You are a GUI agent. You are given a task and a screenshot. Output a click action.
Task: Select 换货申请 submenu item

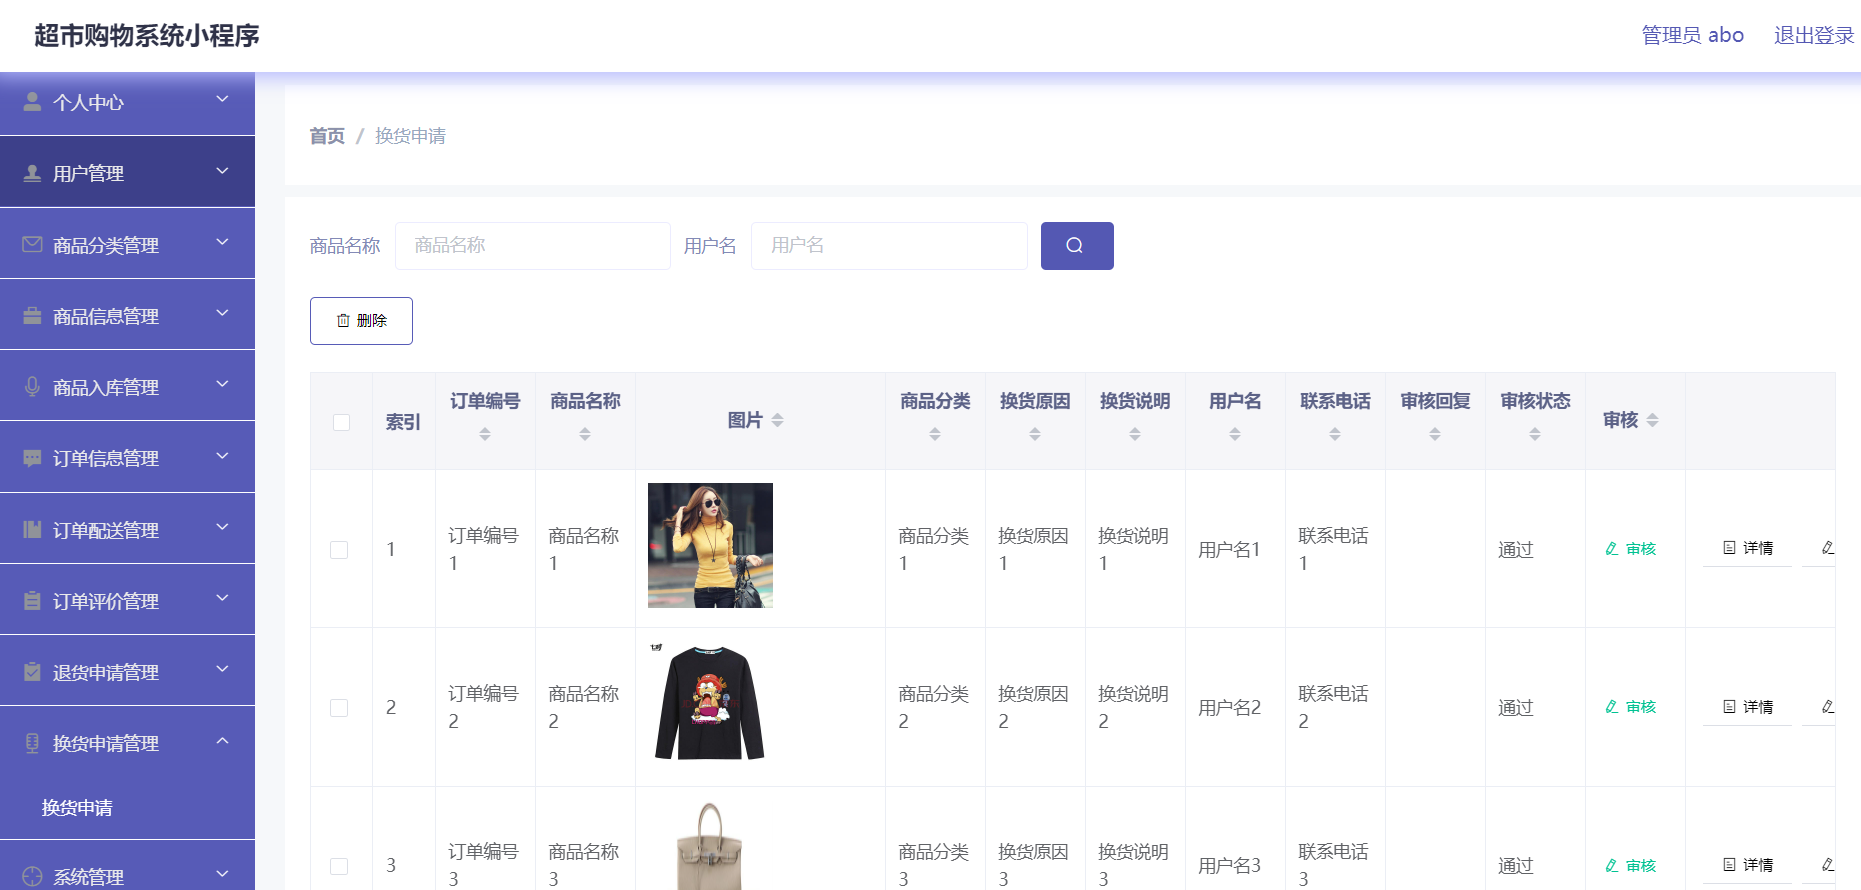click(77, 808)
